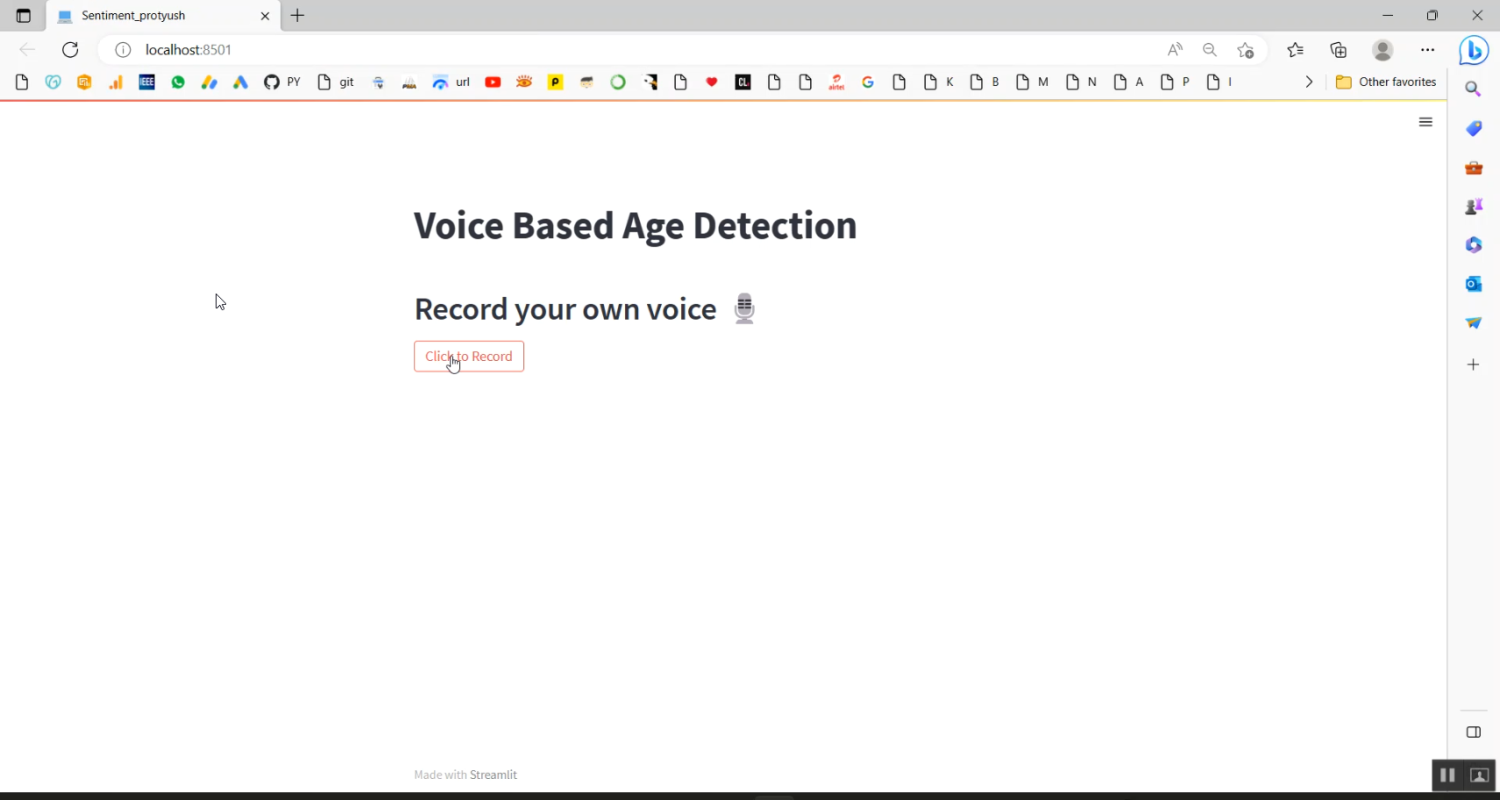Screen dimensions: 1500x800
Task: Open browser Settings and more menu
Action: tap(1427, 50)
